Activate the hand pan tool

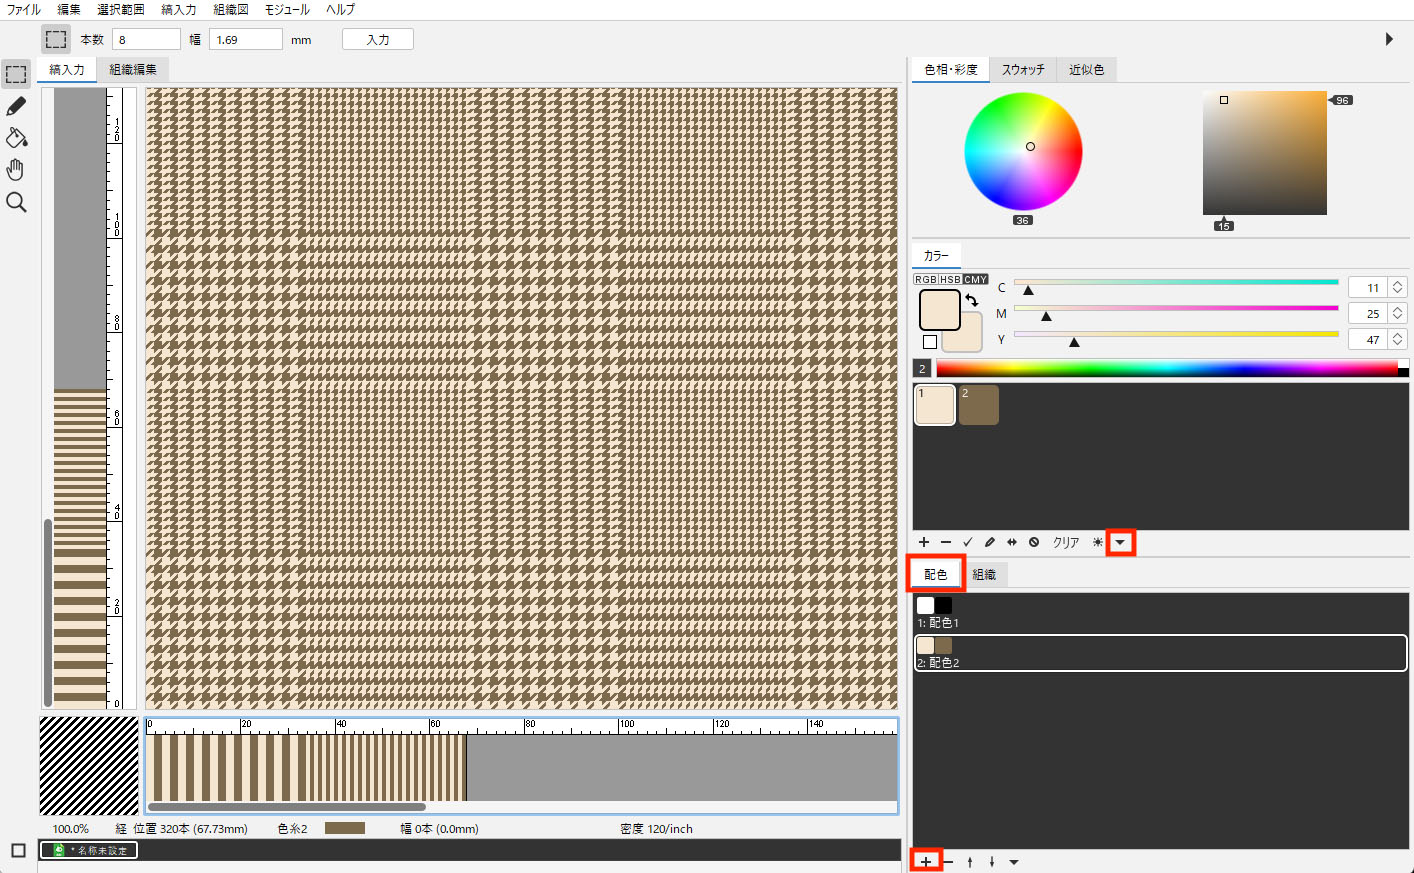pos(16,170)
